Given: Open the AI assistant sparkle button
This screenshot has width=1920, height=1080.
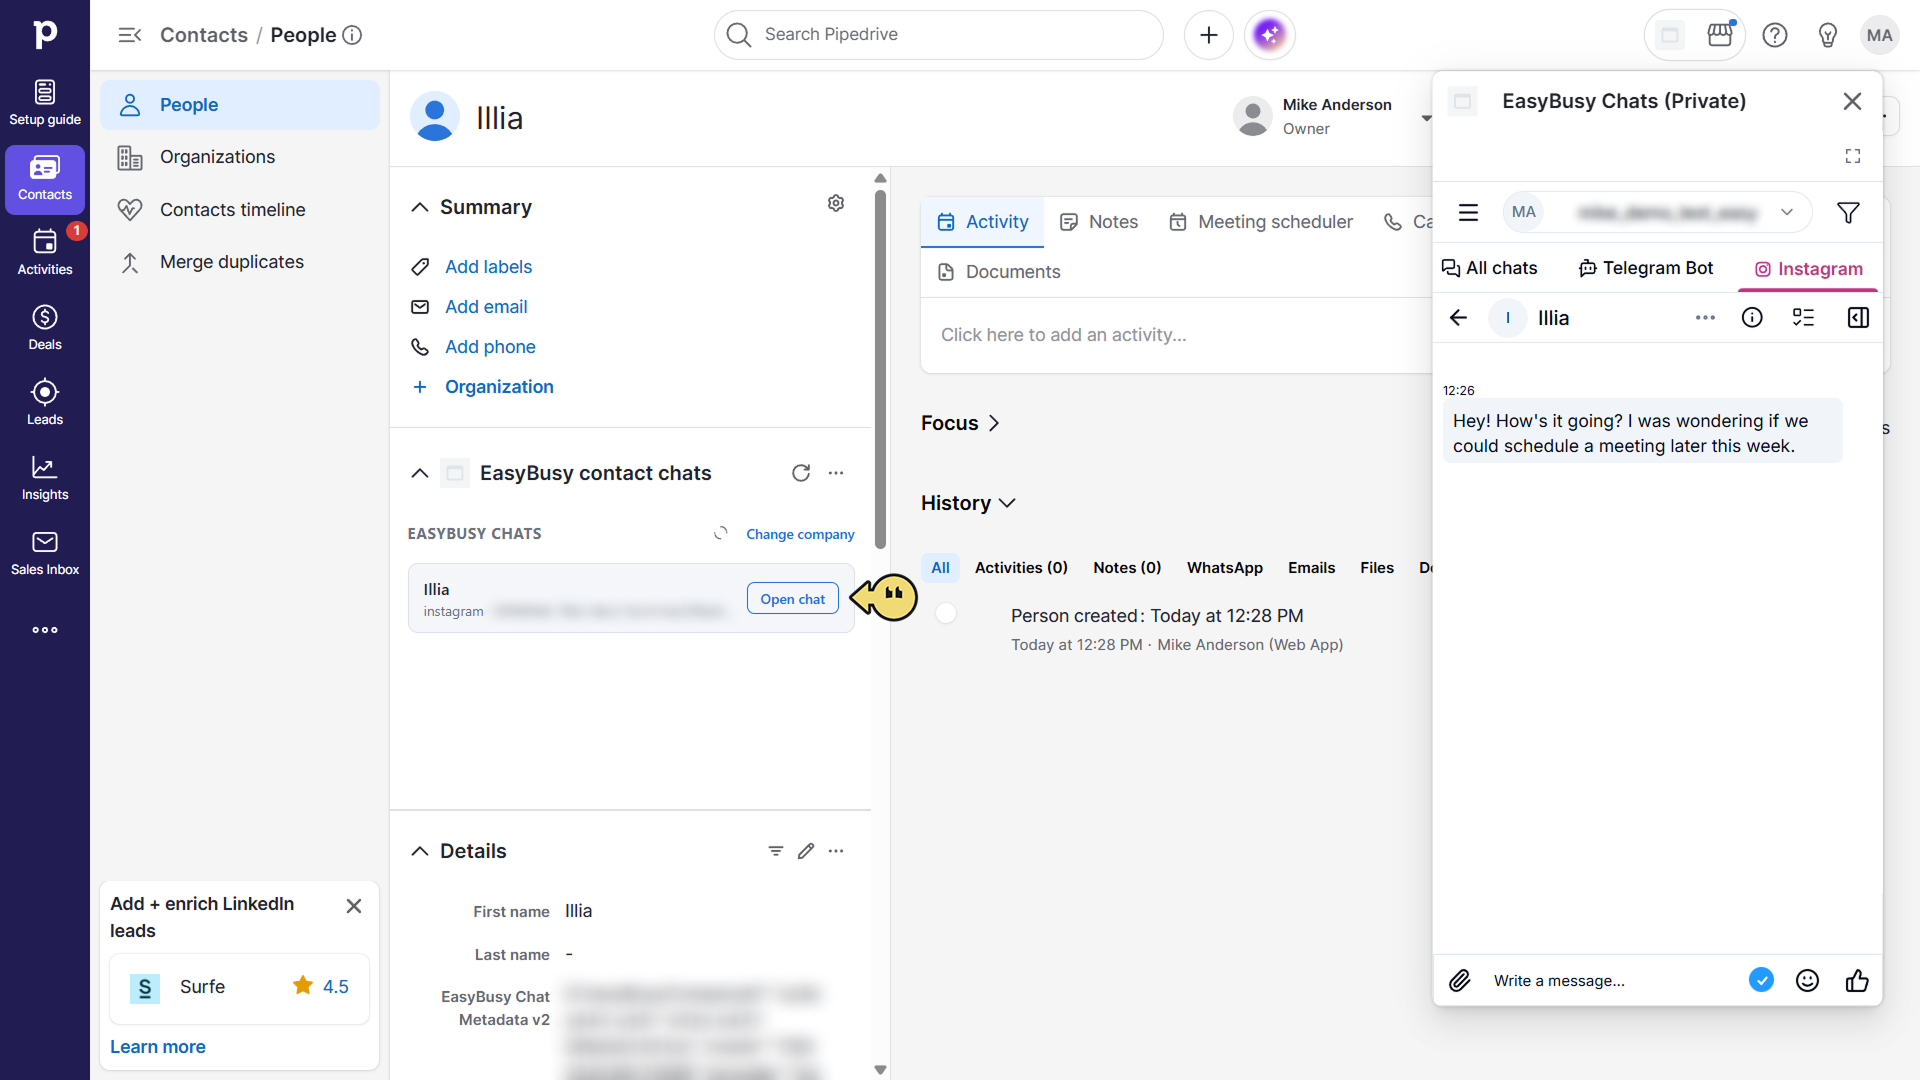Looking at the screenshot, I should pyautogui.click(x=1270, y=35).
